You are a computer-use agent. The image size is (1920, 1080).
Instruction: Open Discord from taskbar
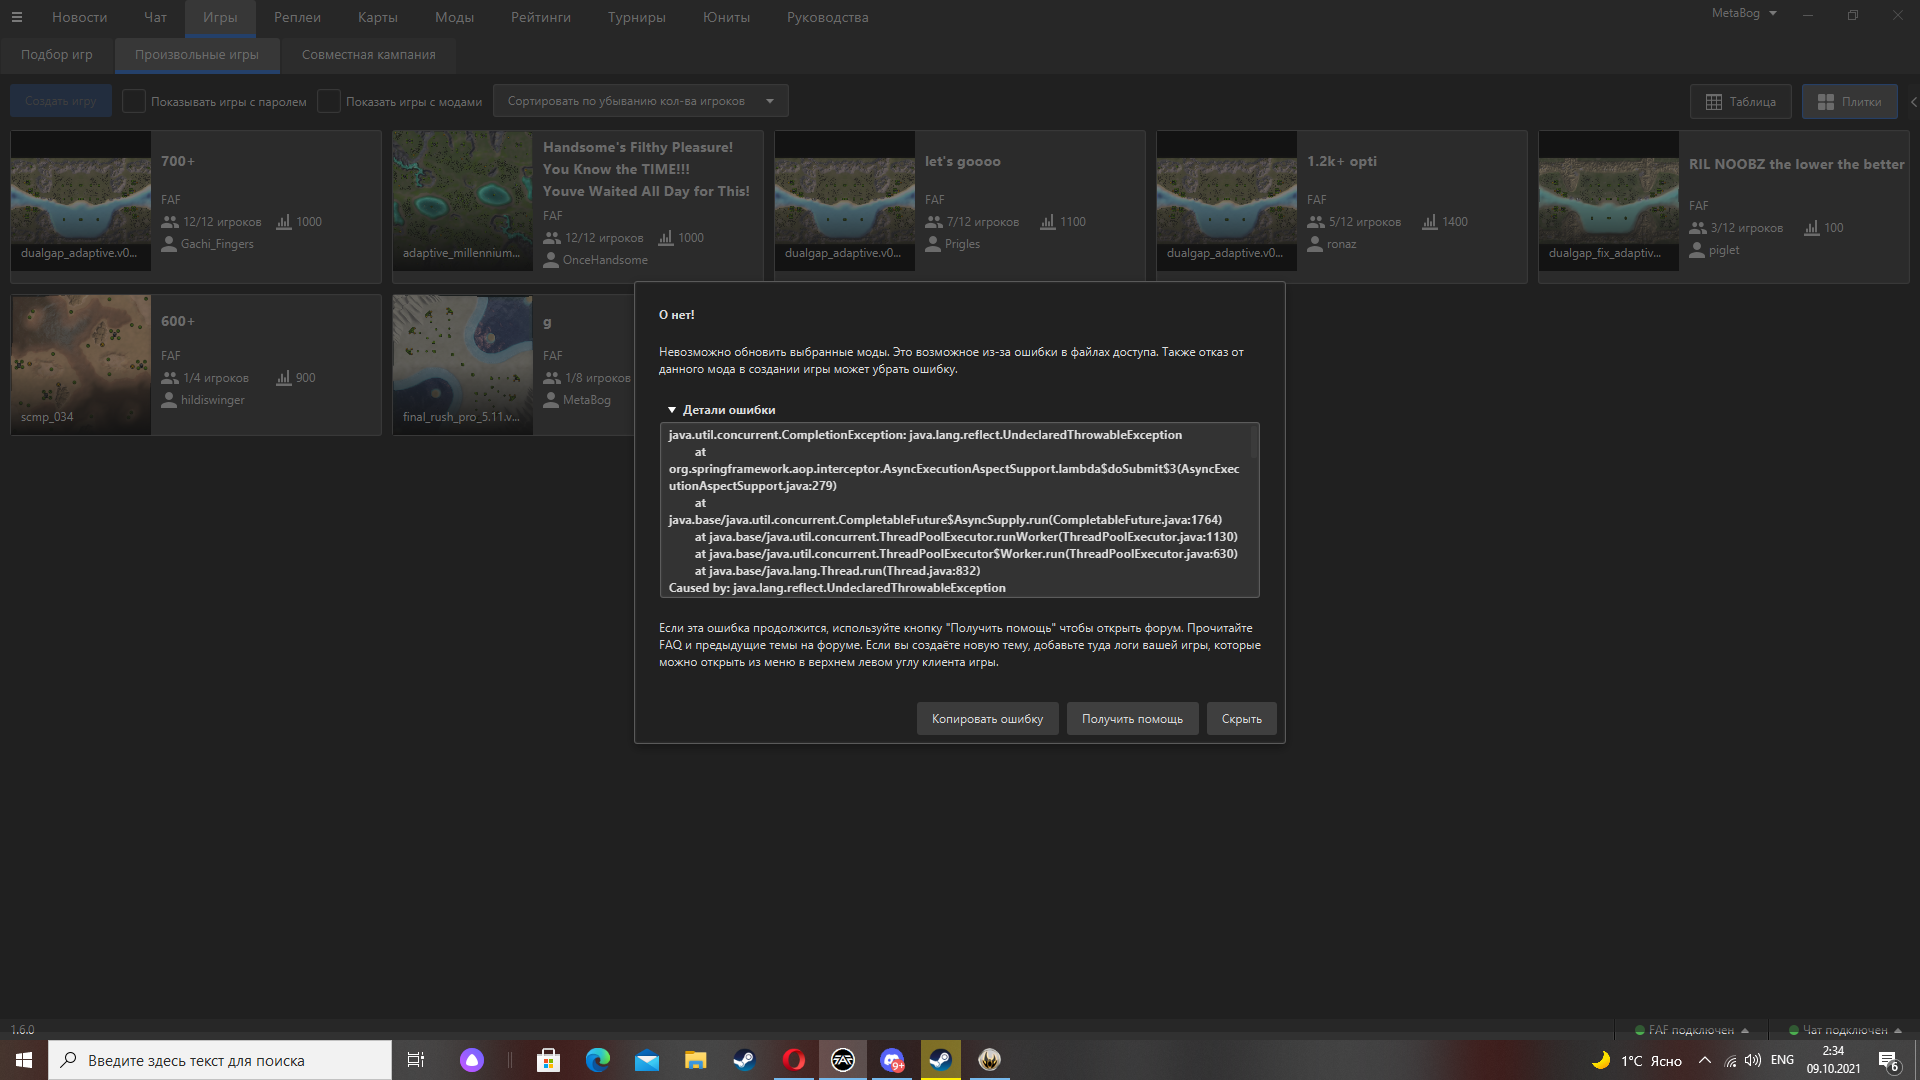click(892, 1060)
